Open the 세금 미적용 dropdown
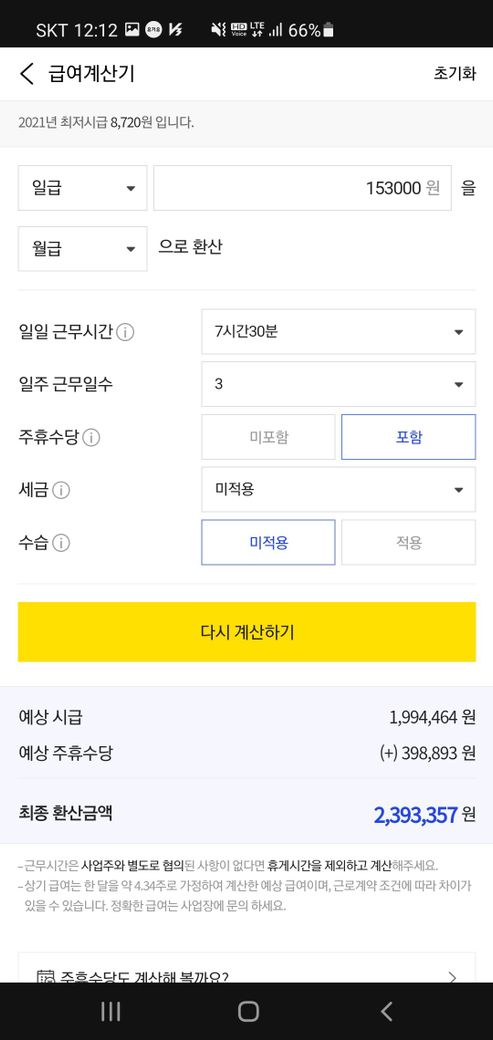493x1040 pixels. [338, 489]
